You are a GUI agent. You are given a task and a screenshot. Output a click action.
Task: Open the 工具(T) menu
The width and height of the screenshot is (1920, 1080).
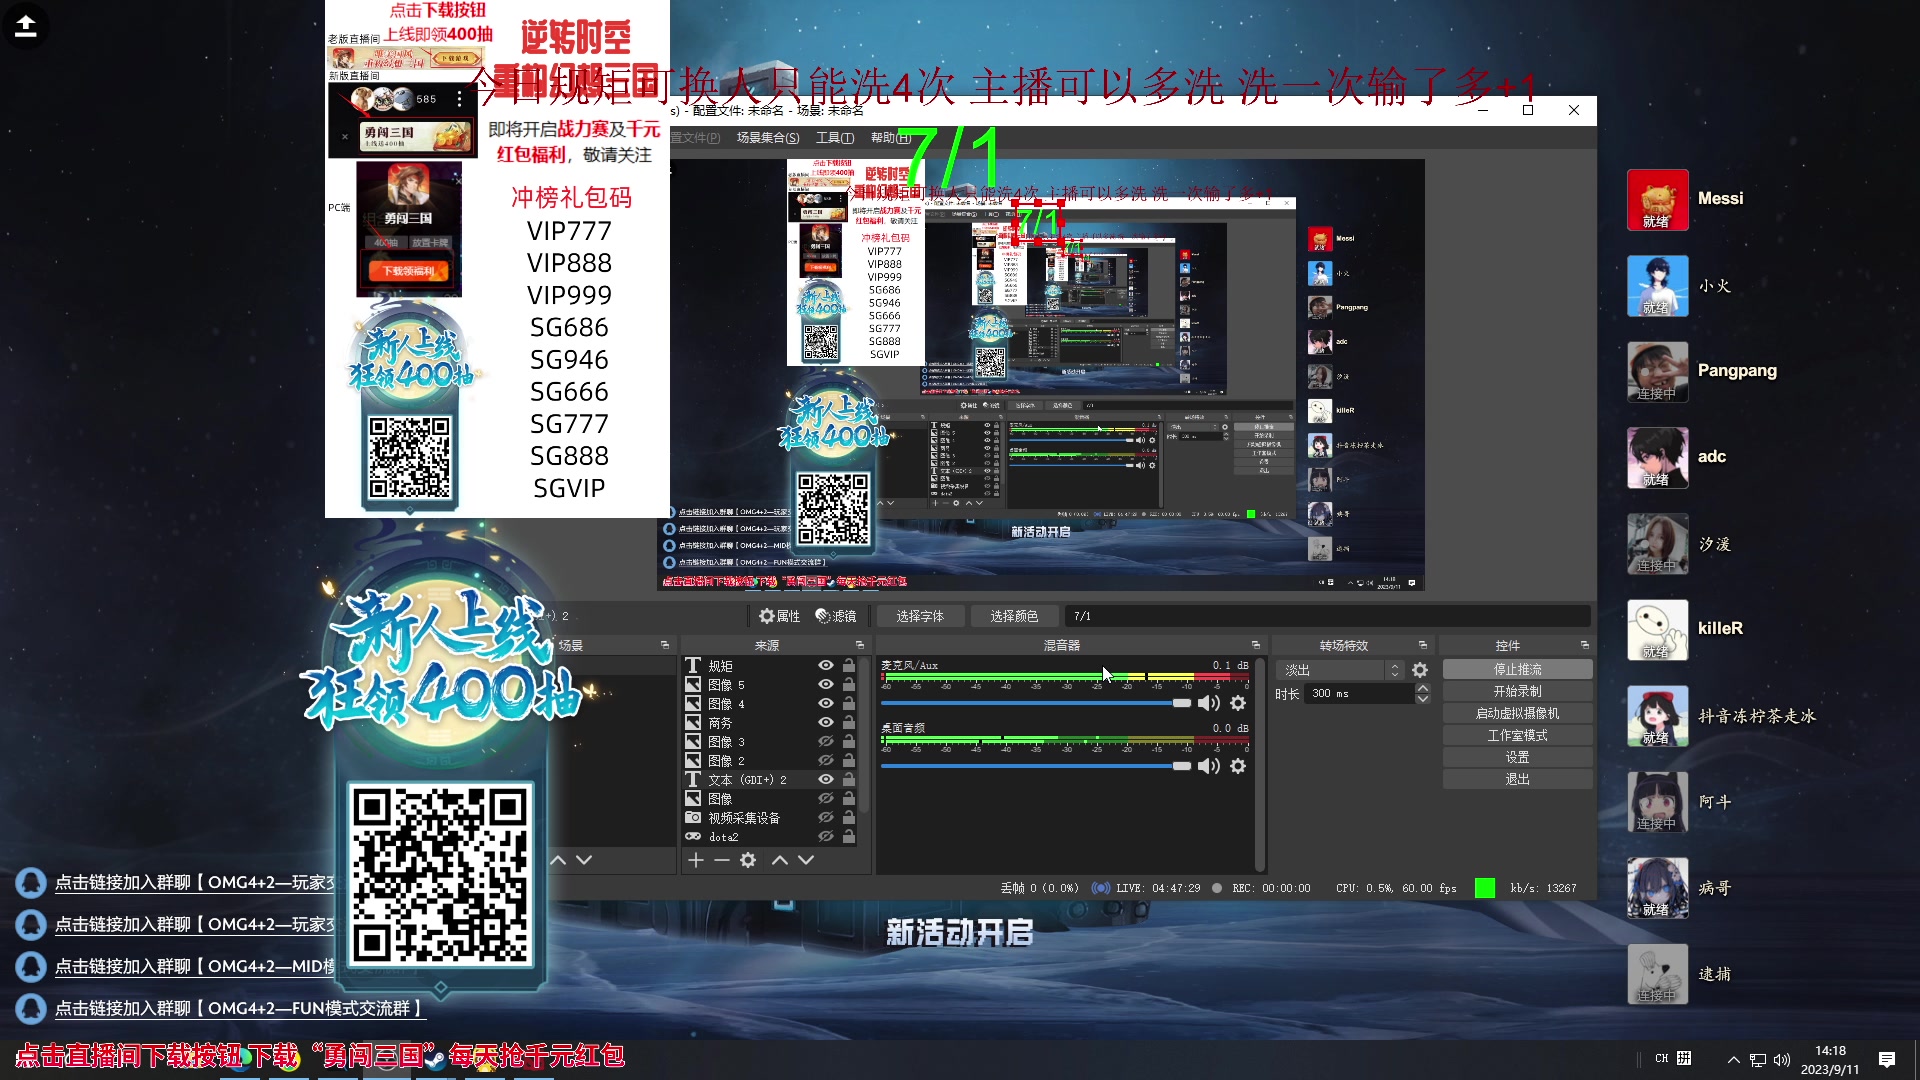[x=834, y=137]
